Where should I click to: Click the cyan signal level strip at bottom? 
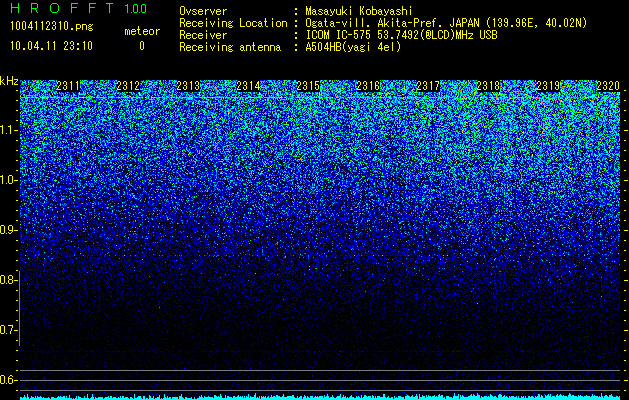pos(320,397)
